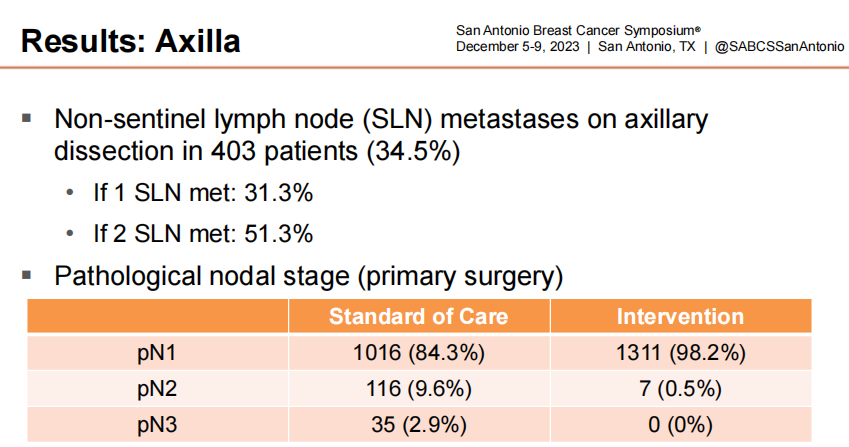
Task: Select the pN3 row label
Action: (x=160, y=423)
